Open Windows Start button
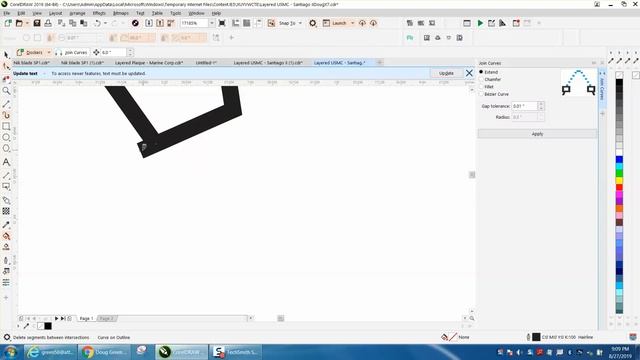Viewport: 640px width, 360px height. point(11,352)
